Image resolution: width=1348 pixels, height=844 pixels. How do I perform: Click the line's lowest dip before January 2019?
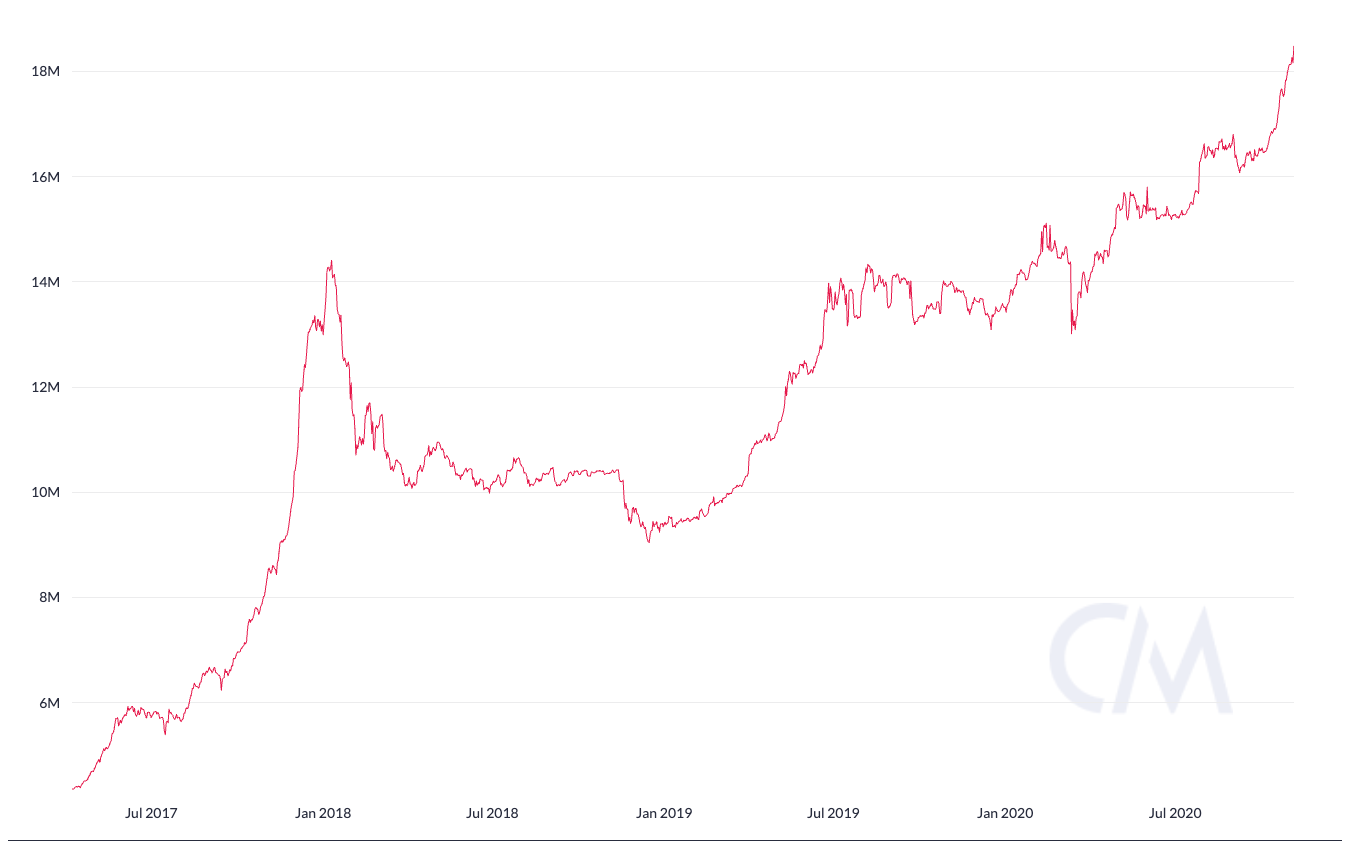[649, 541]
